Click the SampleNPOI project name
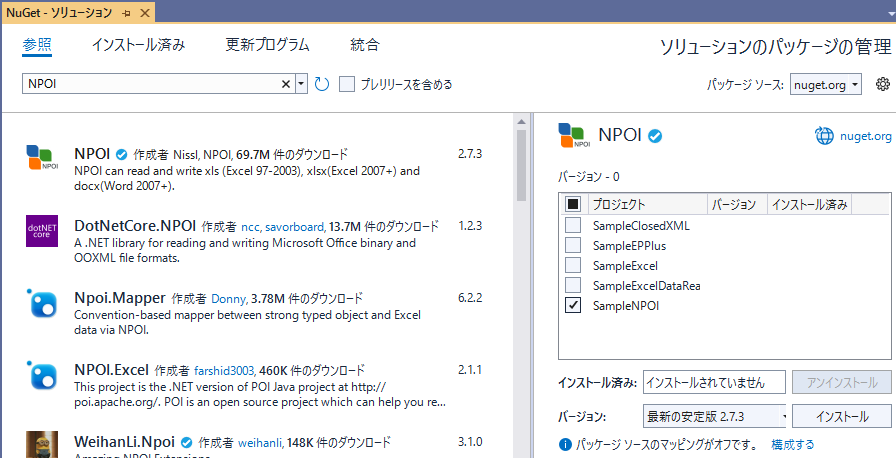The width and height of the screenshot is (896, 458). pyautogui.click(x=626, y=306)
